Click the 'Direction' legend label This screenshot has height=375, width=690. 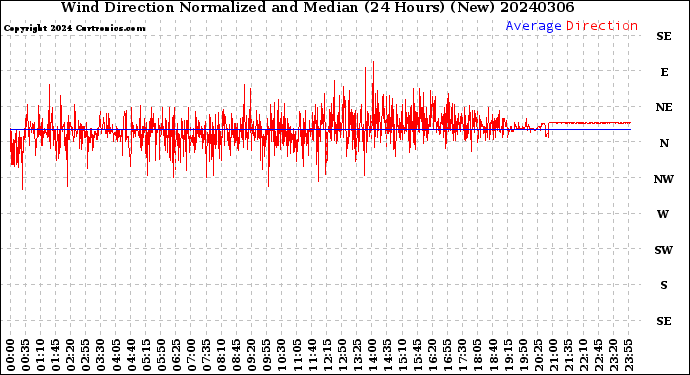pos(602,26)
